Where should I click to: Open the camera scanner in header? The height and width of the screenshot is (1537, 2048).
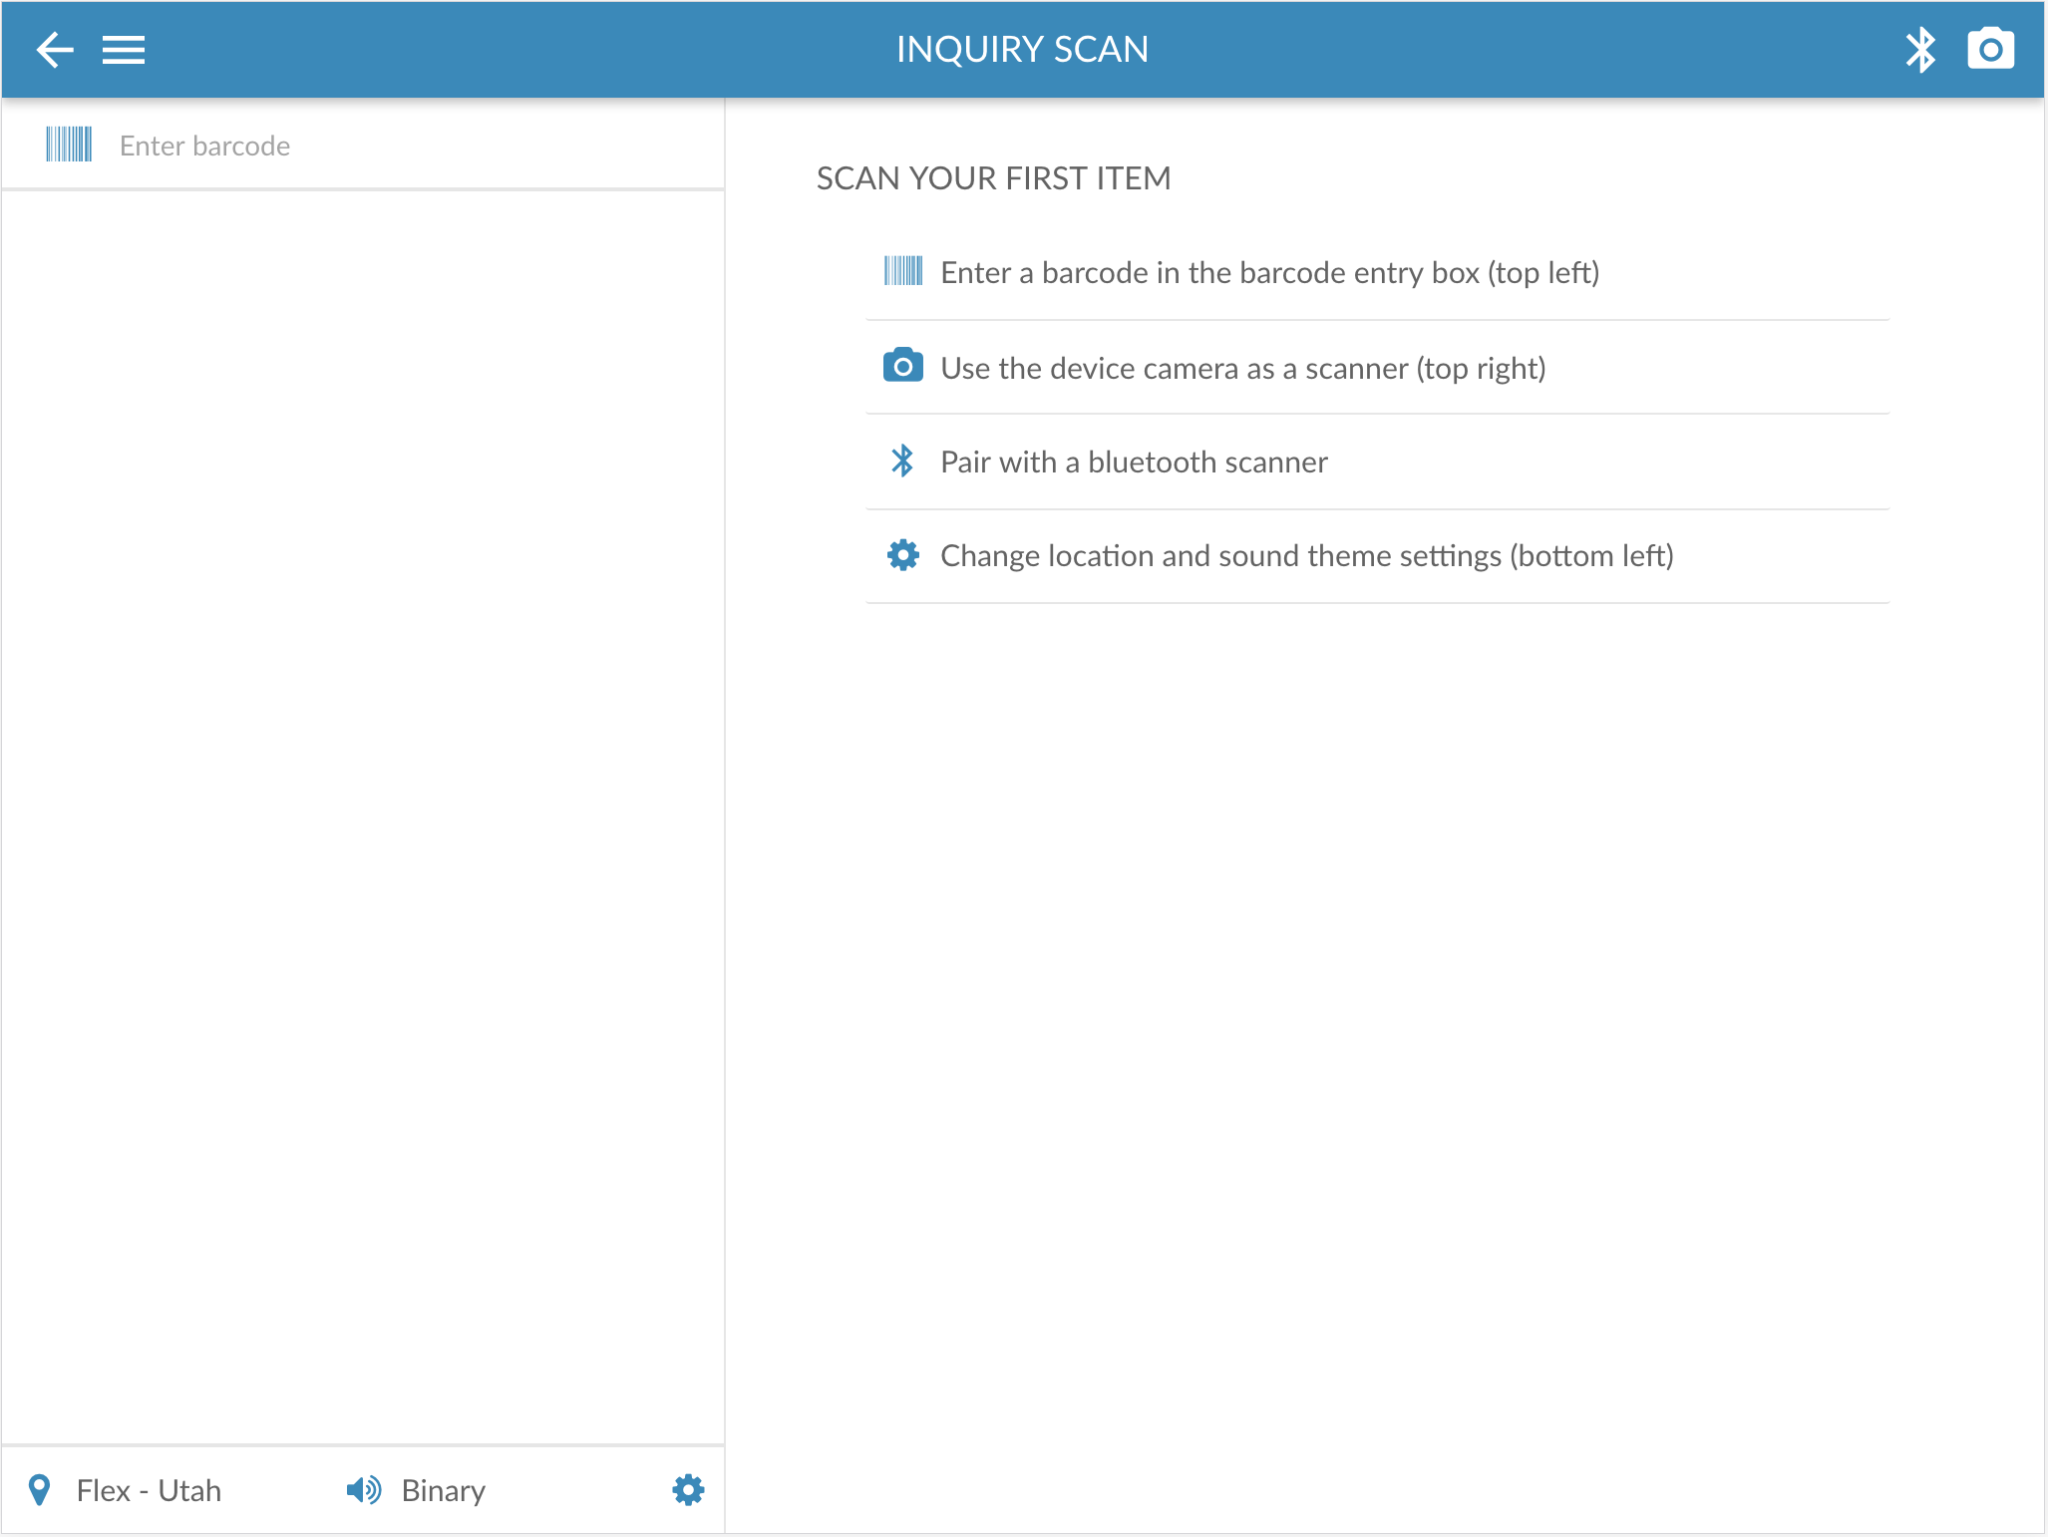coord(1990,49)
